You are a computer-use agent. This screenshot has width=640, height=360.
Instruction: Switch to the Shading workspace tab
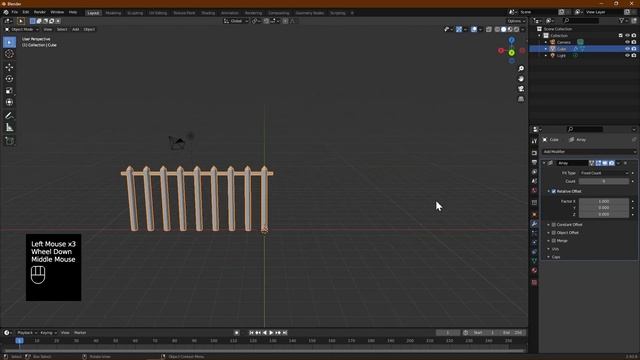point(208,13)
